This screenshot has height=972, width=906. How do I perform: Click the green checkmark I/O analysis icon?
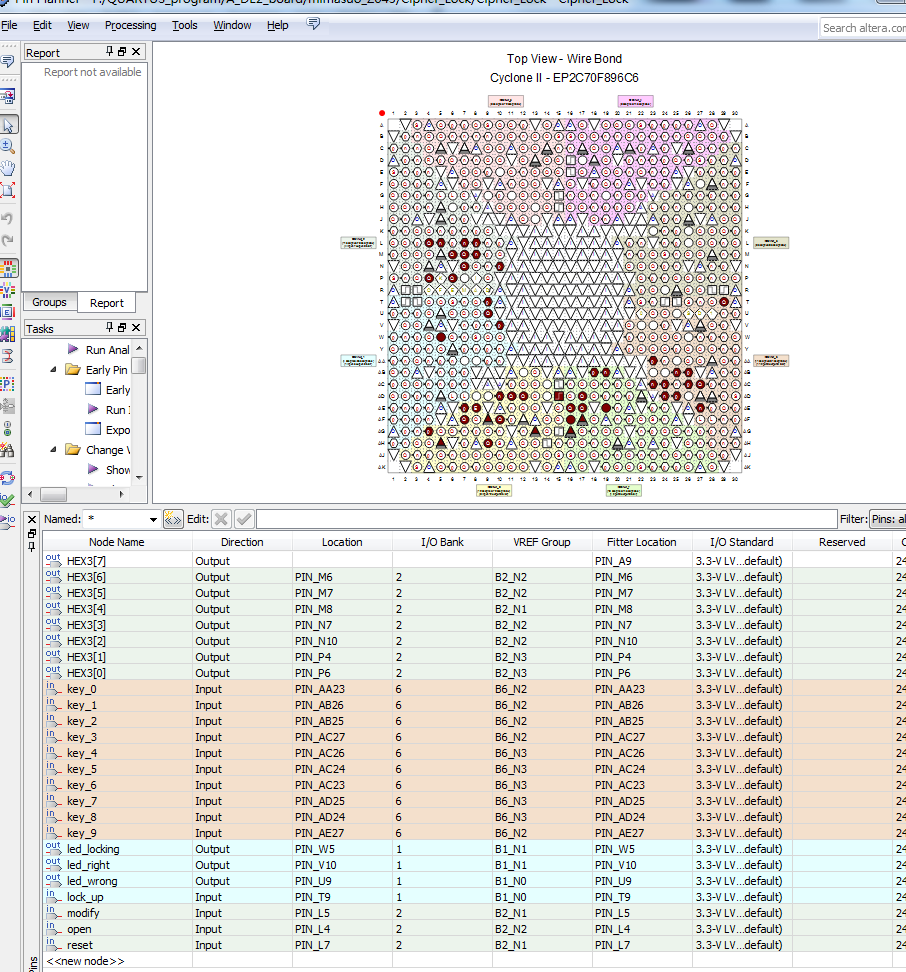(x=8, y=499)
